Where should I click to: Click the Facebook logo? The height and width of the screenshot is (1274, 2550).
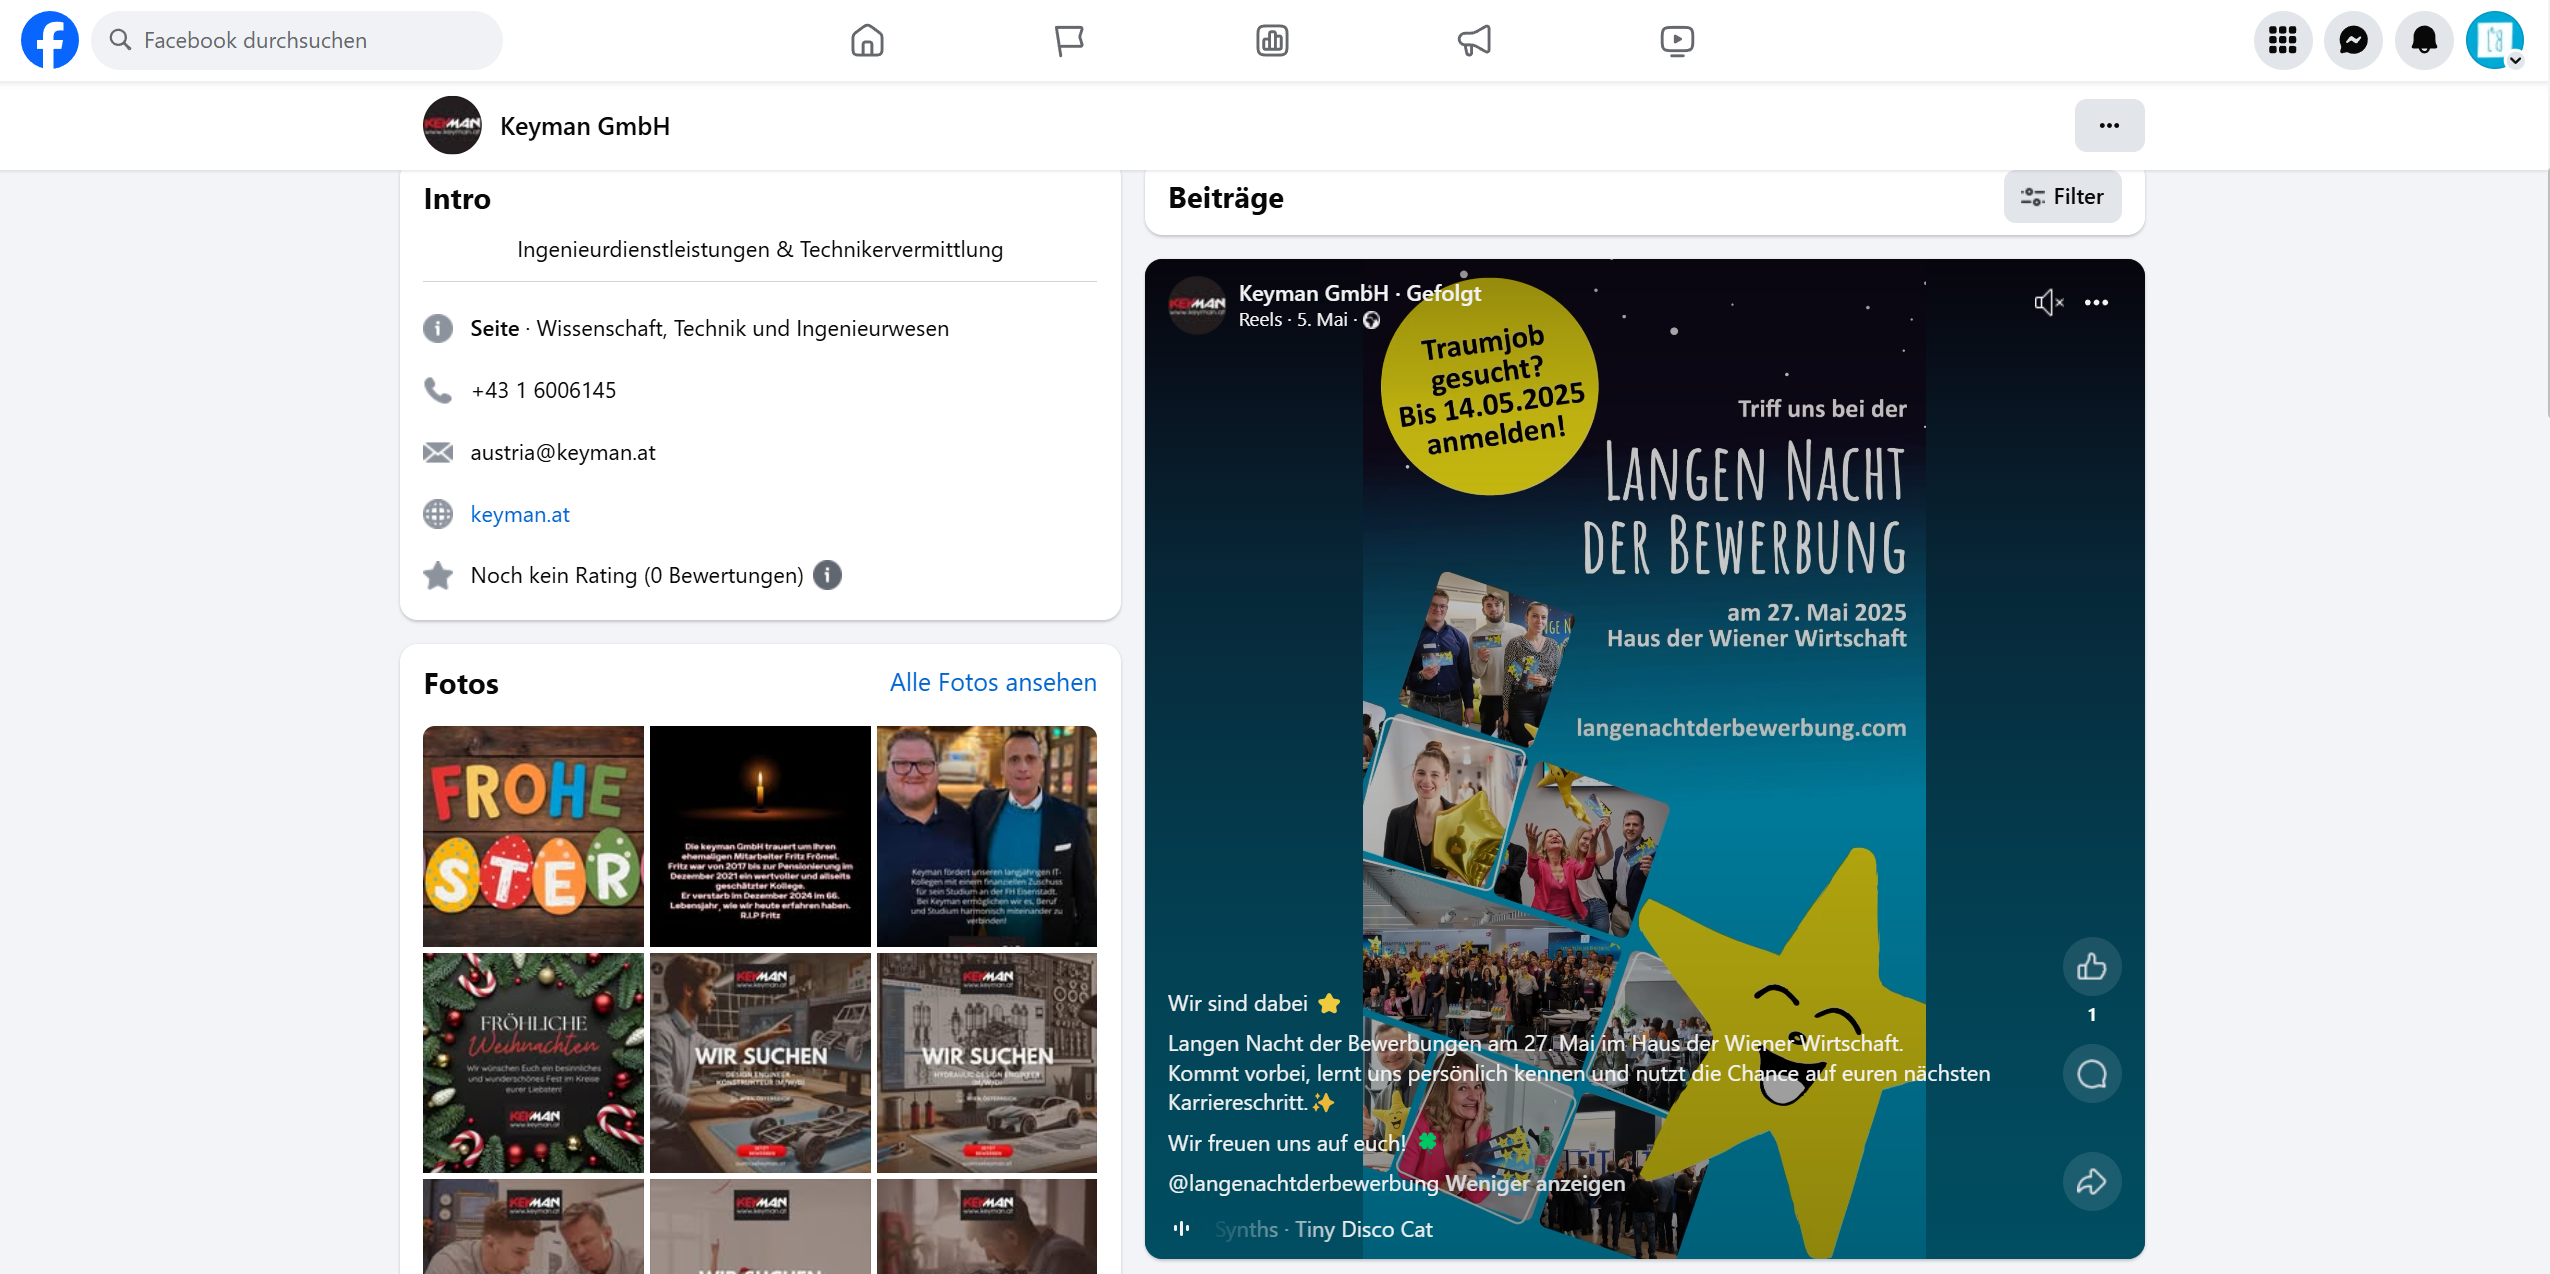(50, 40)
